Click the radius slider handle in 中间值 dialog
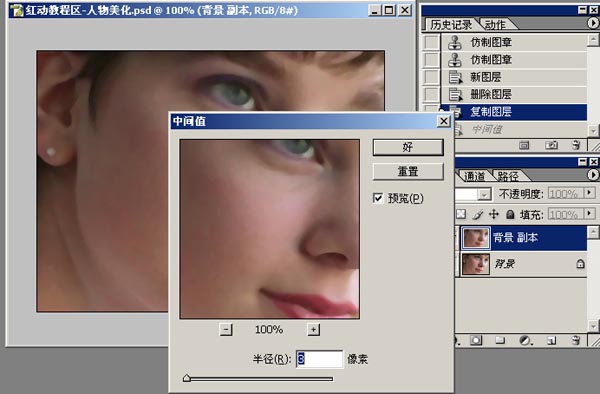 click(187, 378)
